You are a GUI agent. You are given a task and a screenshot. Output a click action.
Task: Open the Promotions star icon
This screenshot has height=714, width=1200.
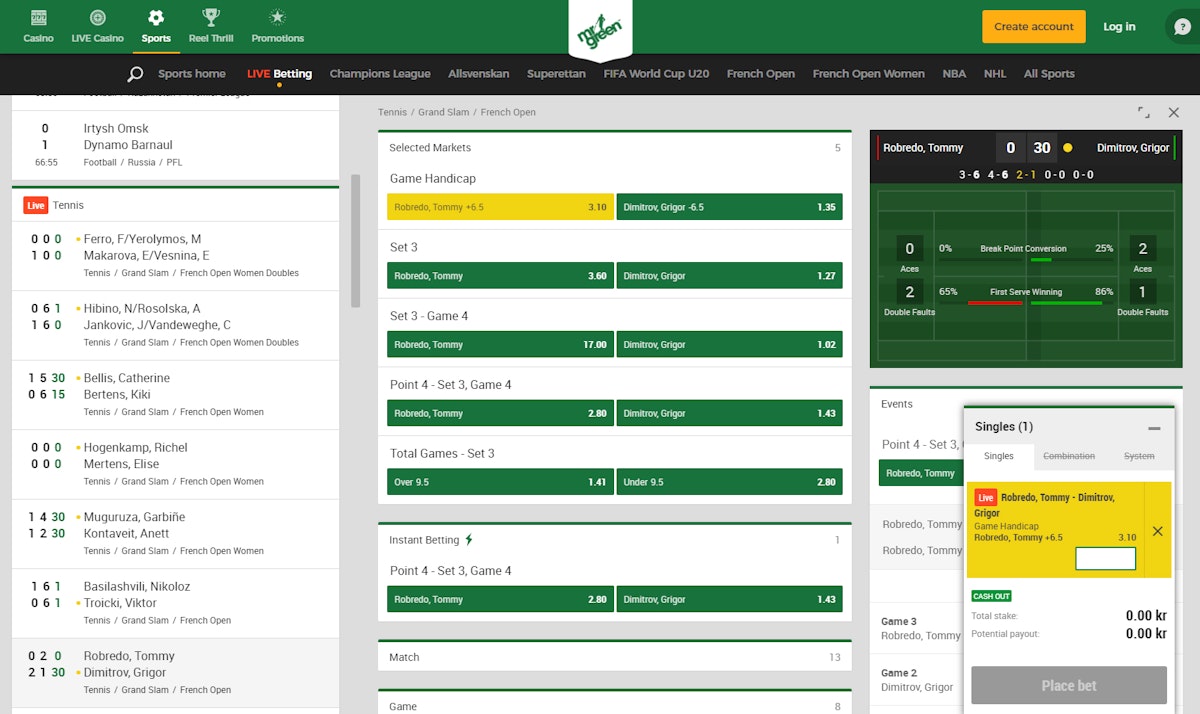[x=277, y=18]
